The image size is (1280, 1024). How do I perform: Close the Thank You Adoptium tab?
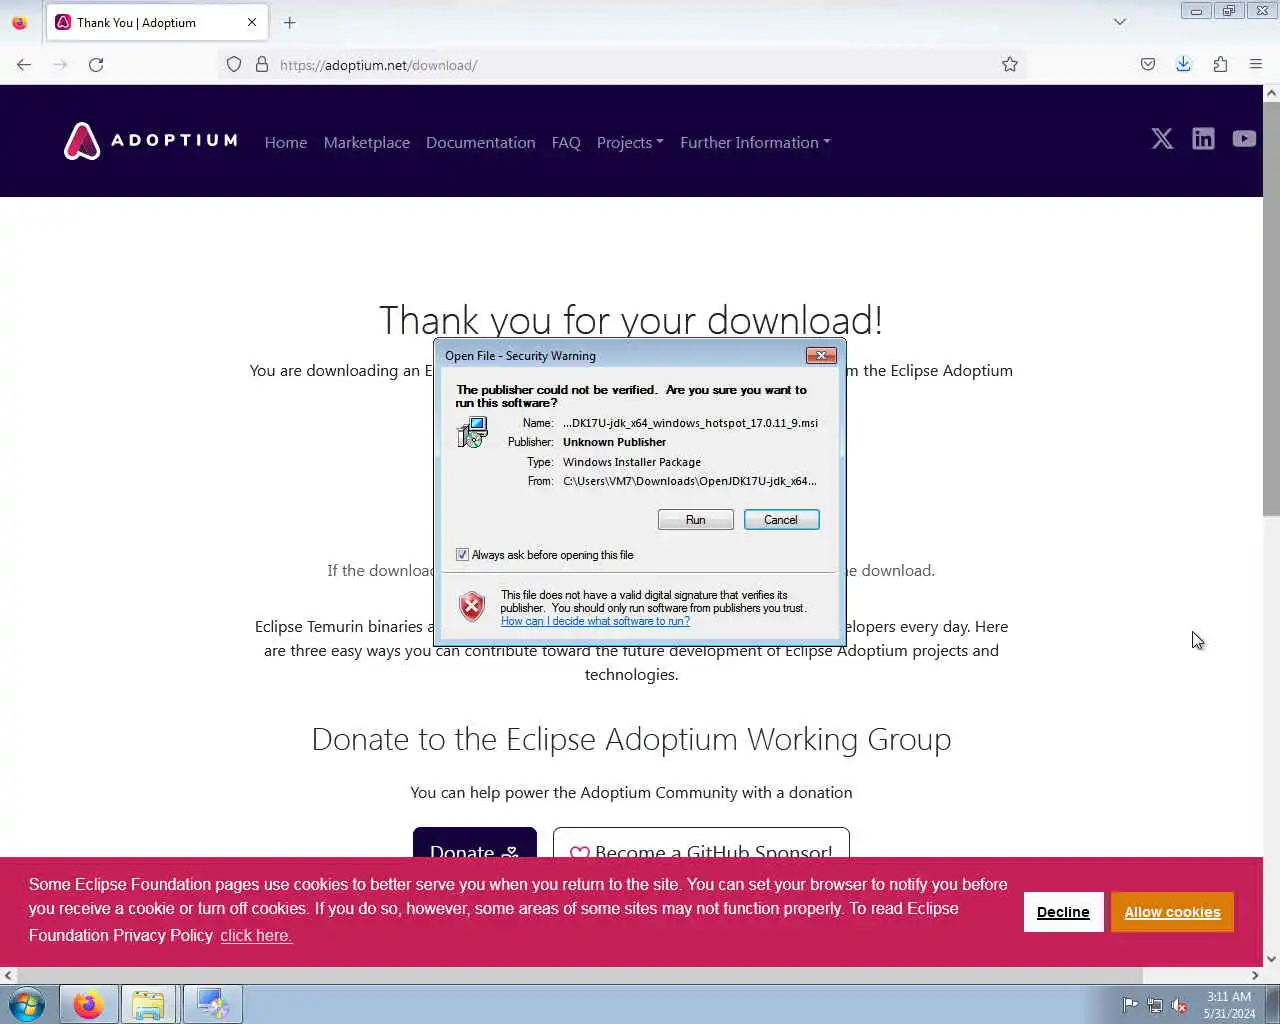click(252, 22)
